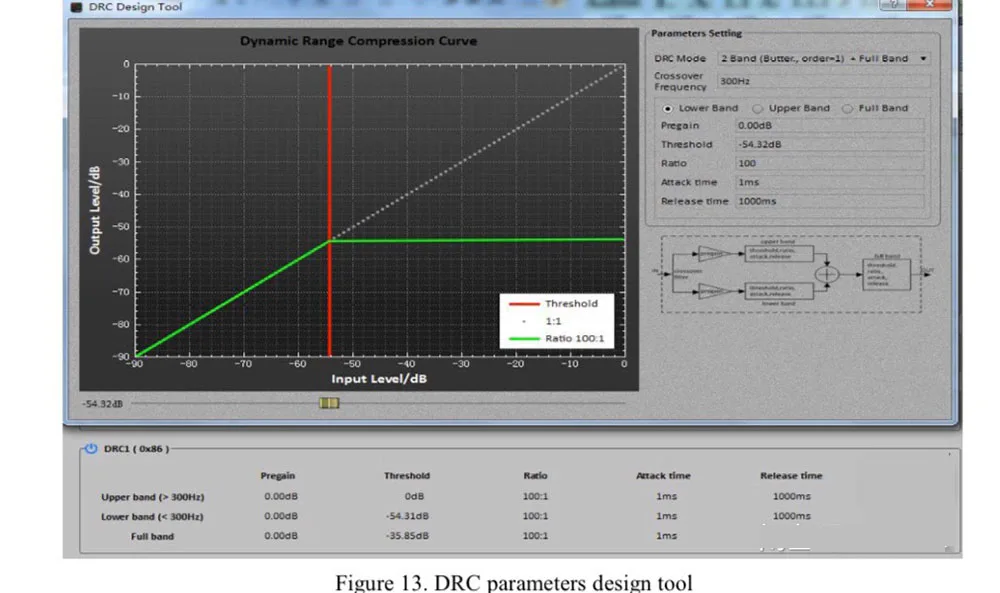Click the Release time 1000ms field

click(829, 201)
